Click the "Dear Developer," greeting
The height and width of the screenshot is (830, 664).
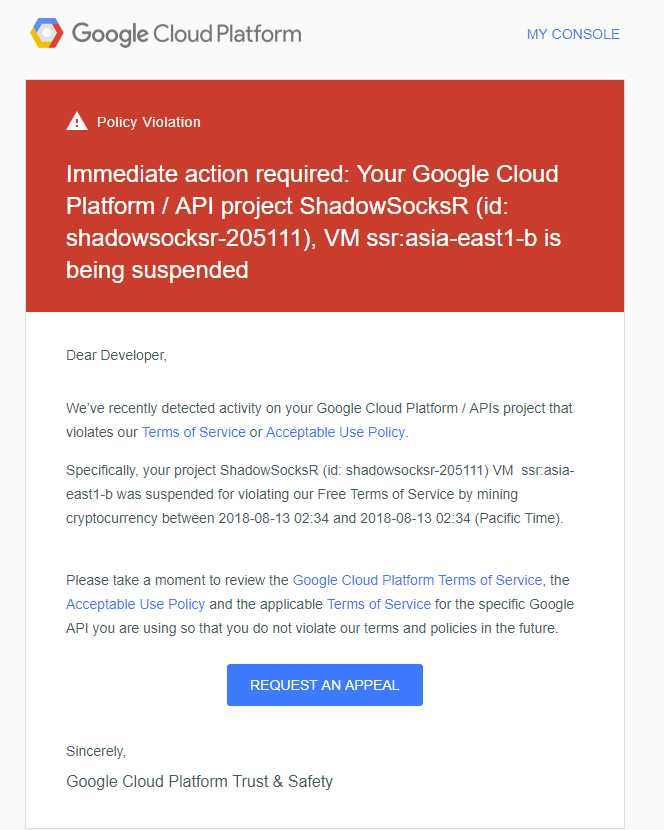coord(116,355)
